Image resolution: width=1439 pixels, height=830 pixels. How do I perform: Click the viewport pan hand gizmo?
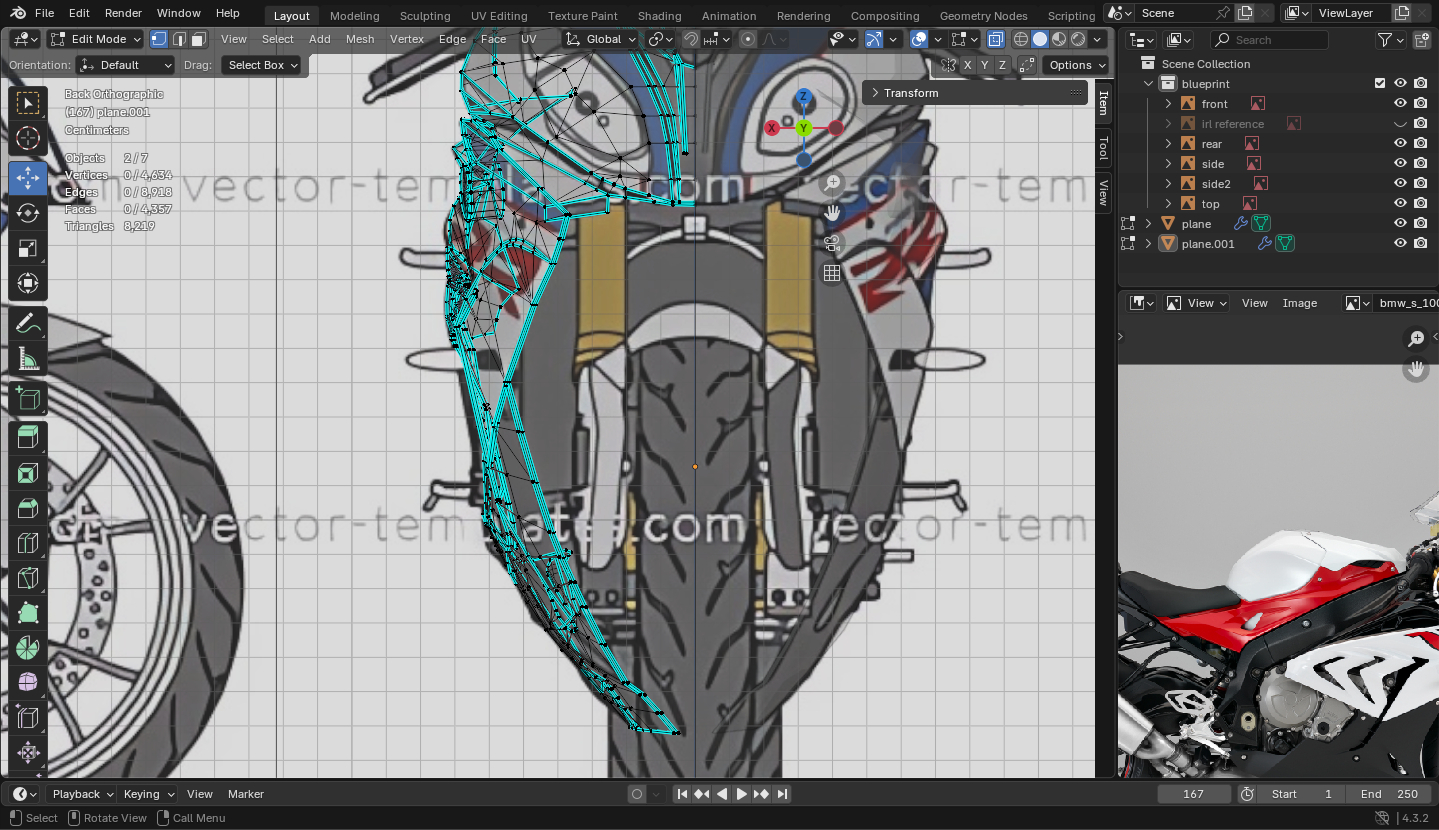[x=832, y=213]
